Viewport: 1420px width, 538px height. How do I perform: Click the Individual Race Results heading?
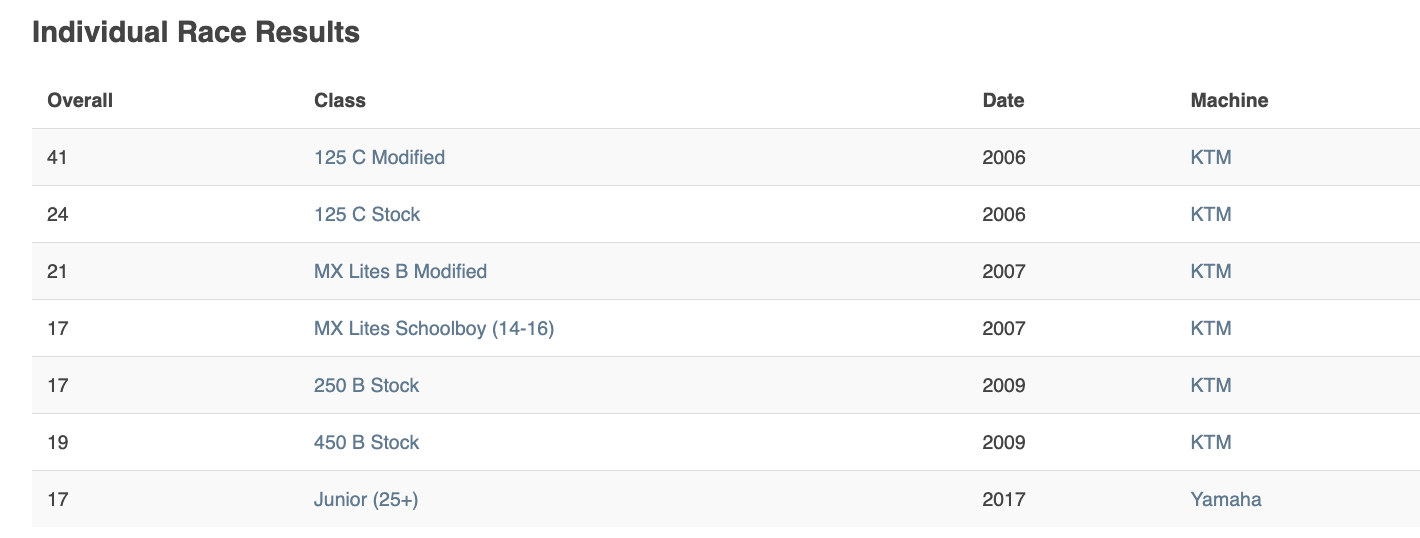[196, 33]
